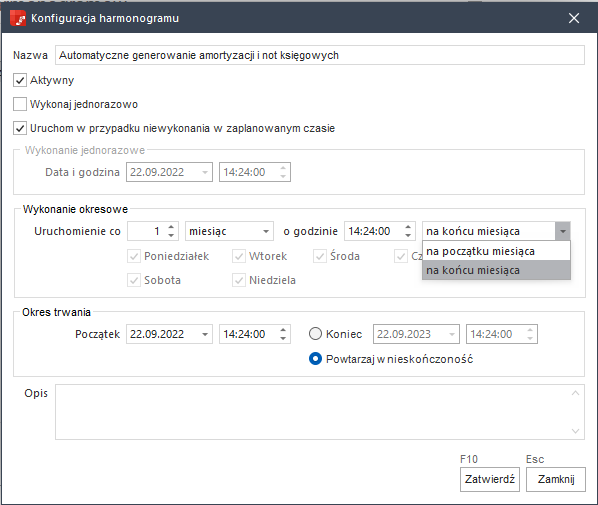Decrease 'o godzinie' time with down arrow

[408, 235]
